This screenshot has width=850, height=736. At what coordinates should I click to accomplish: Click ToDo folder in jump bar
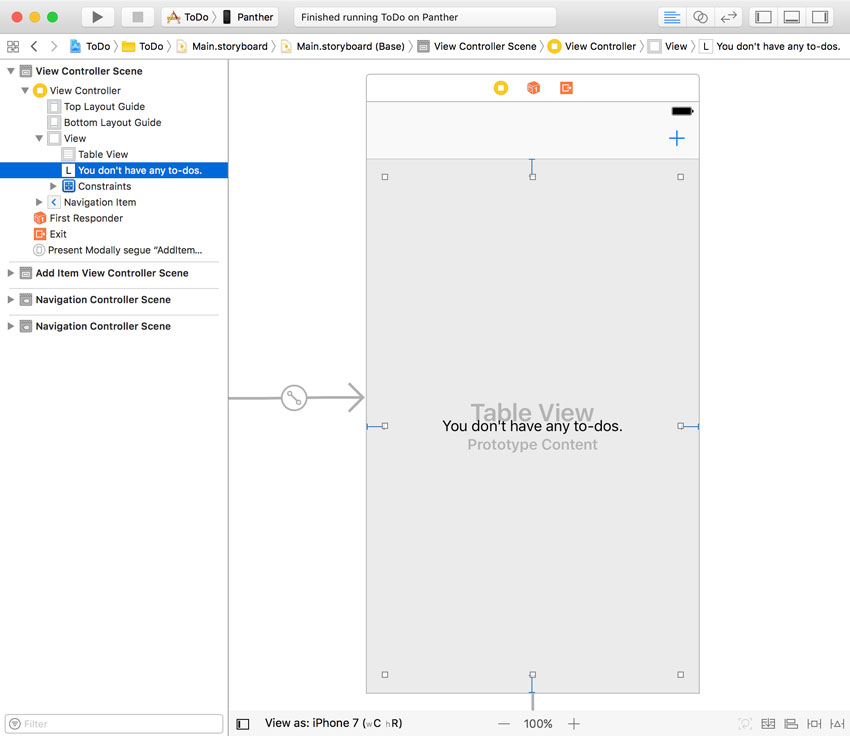(143, 47)
